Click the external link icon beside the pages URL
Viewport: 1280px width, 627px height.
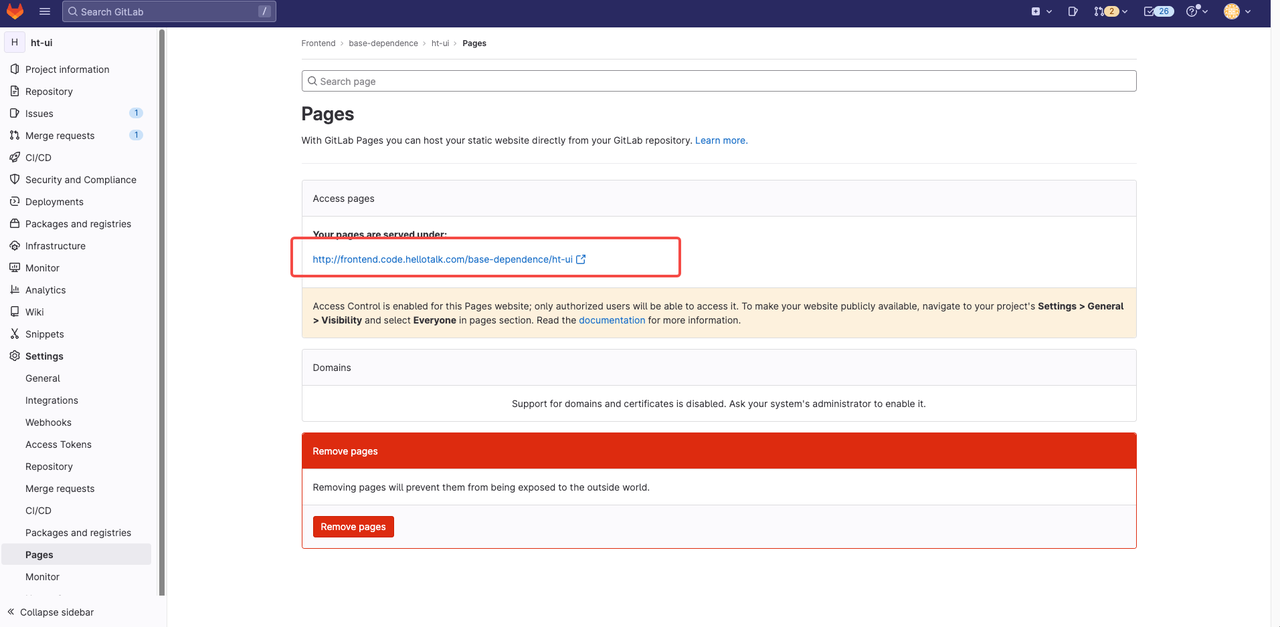pos(581,259)
